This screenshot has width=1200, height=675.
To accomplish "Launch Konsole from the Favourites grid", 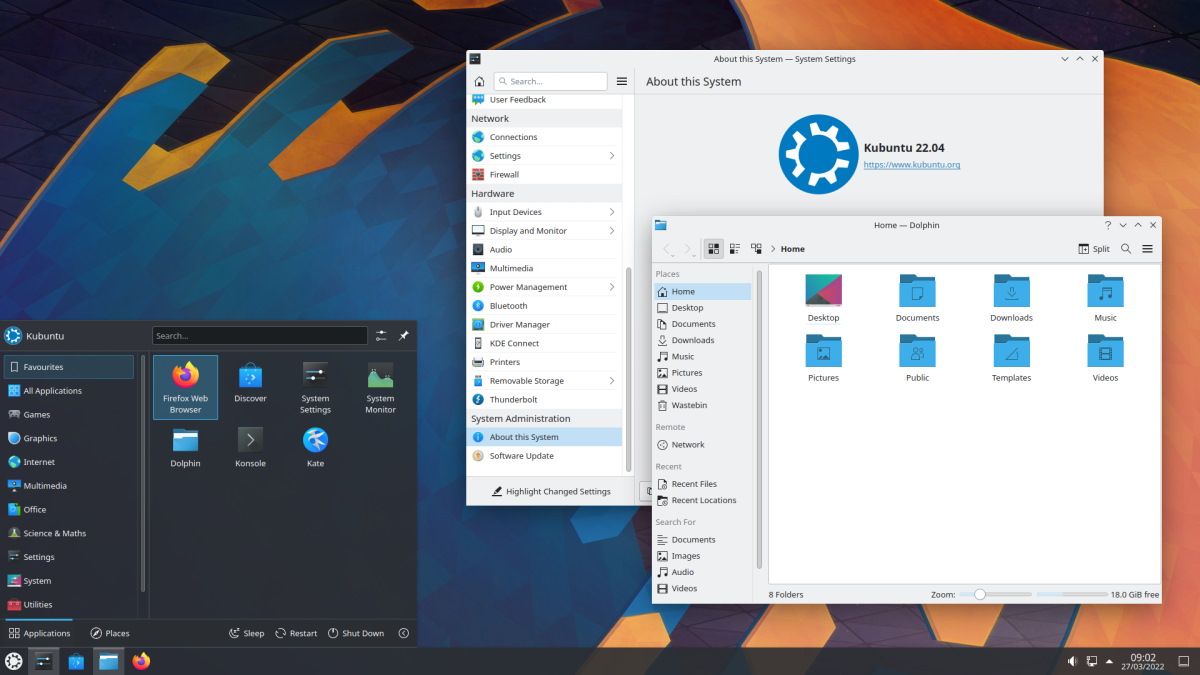I will (x=250, y=447).
